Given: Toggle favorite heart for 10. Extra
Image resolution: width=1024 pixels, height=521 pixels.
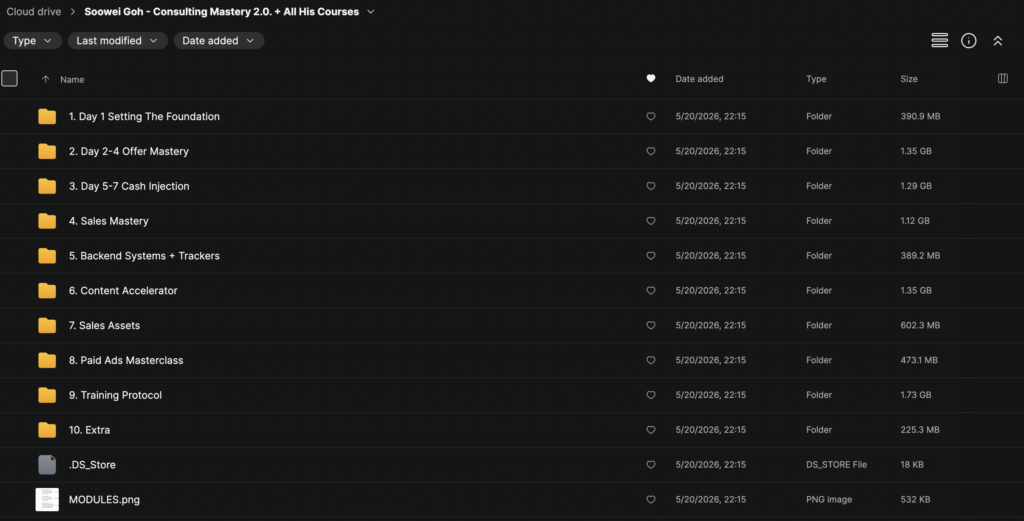Looking at the screenshot, I should pos(650,430).
